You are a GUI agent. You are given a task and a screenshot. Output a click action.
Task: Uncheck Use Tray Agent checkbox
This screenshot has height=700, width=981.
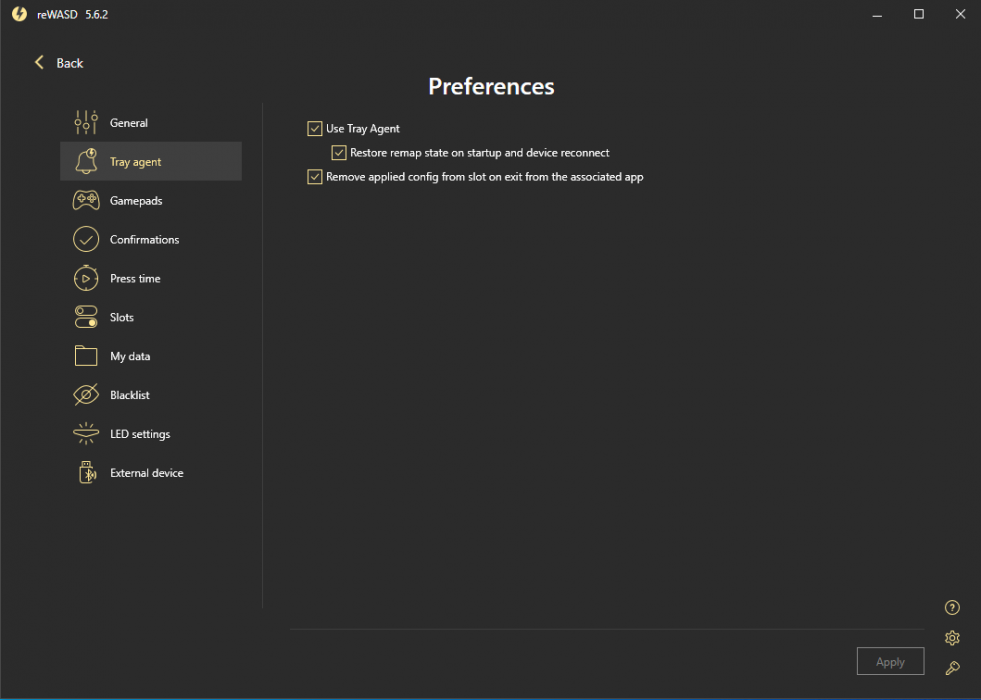click(x=315, y=129)
